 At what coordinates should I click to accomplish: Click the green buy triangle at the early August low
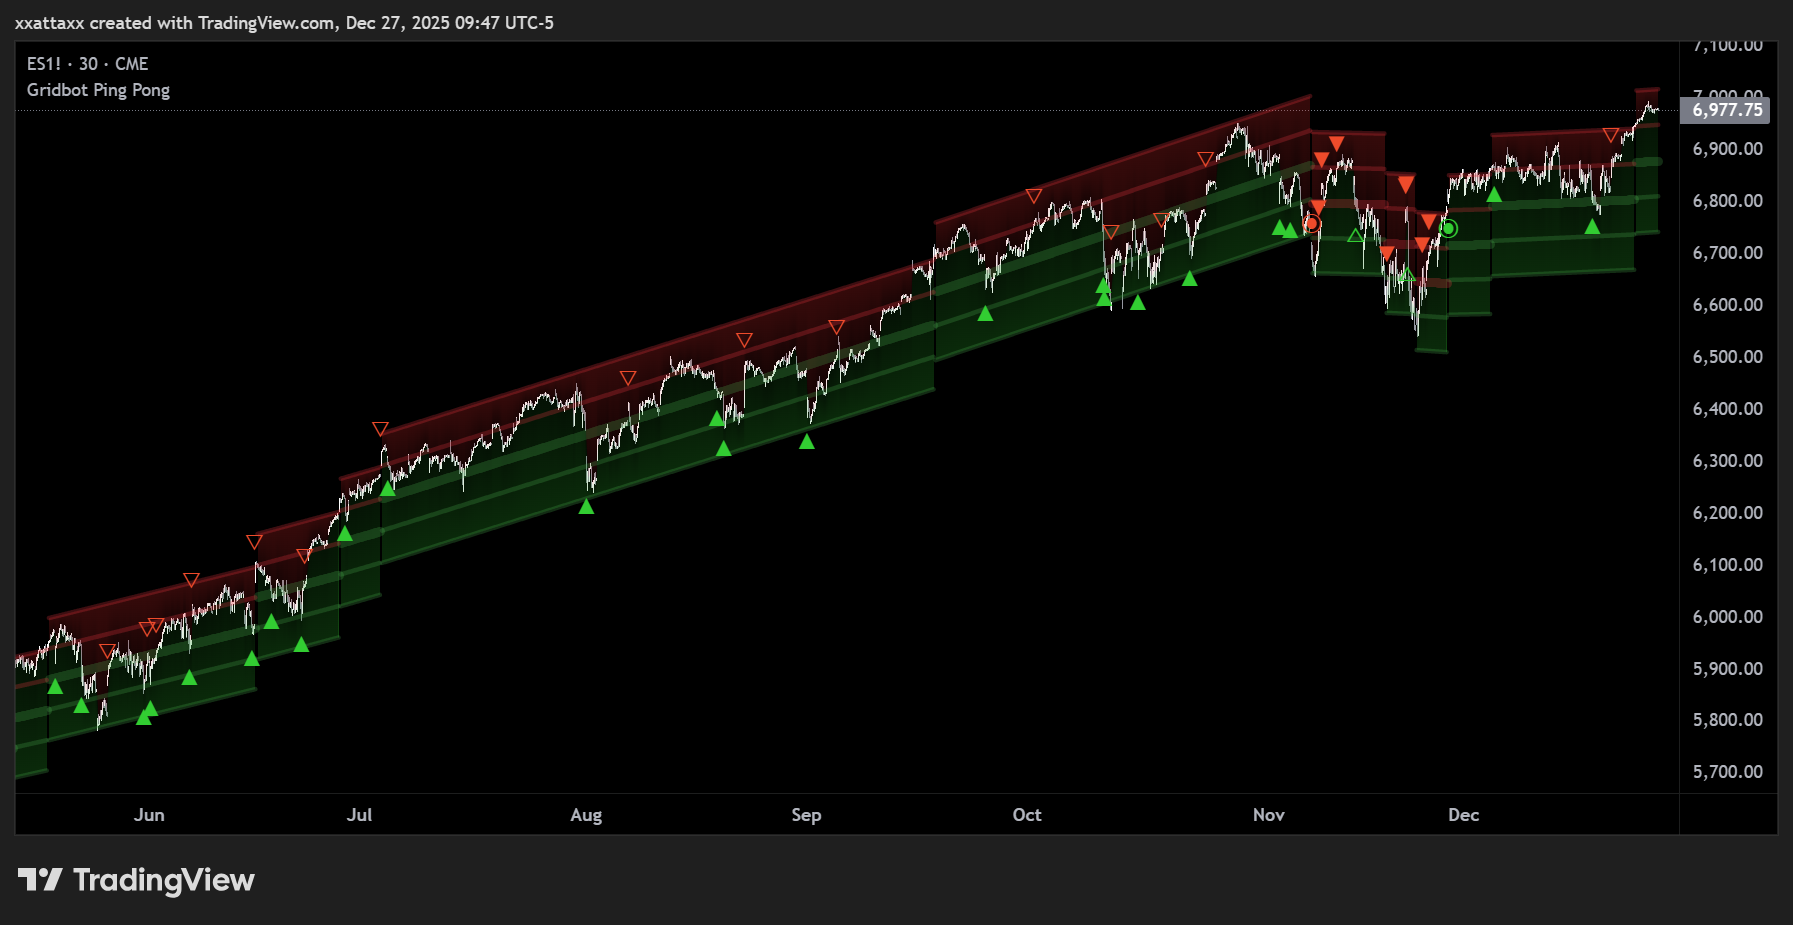point(587,507)
